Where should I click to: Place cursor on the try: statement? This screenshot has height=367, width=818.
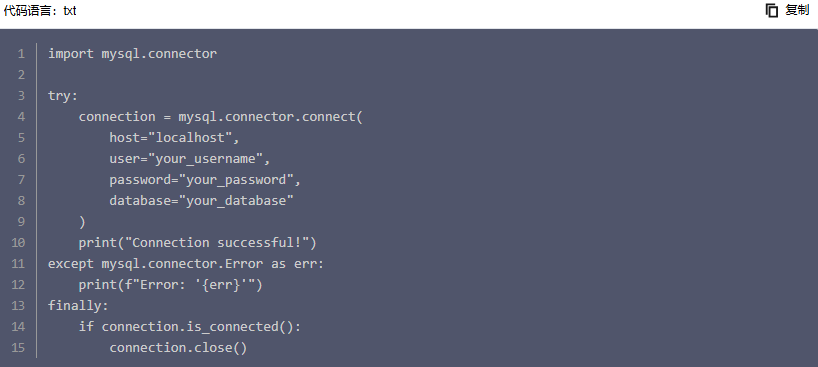pyautogui.click(x=63, y=96)
